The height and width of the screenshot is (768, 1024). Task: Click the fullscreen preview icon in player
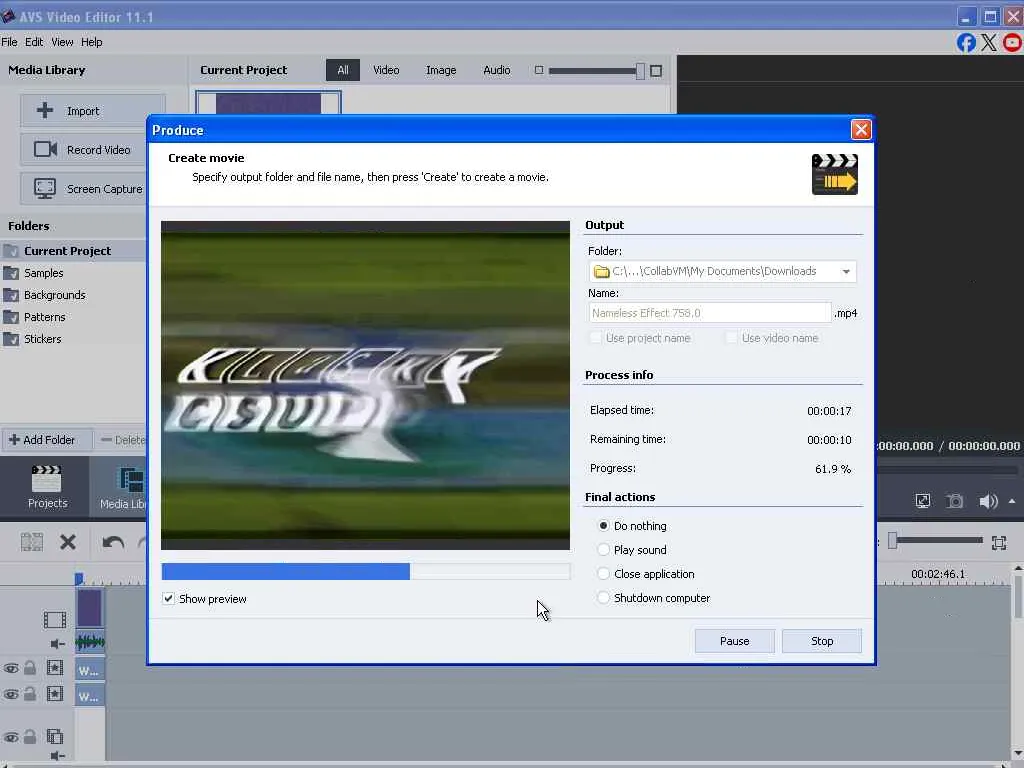point(923,502)
